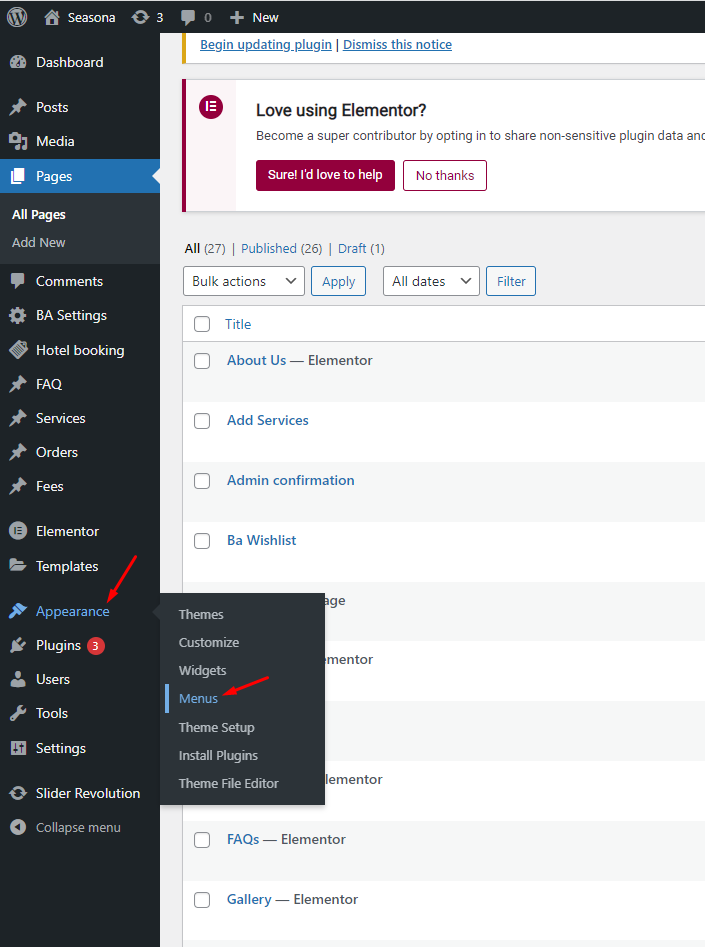The image size is (705, 947).
Task: Open Slider Revolution icon in sidebar
Action: (18, 793)
